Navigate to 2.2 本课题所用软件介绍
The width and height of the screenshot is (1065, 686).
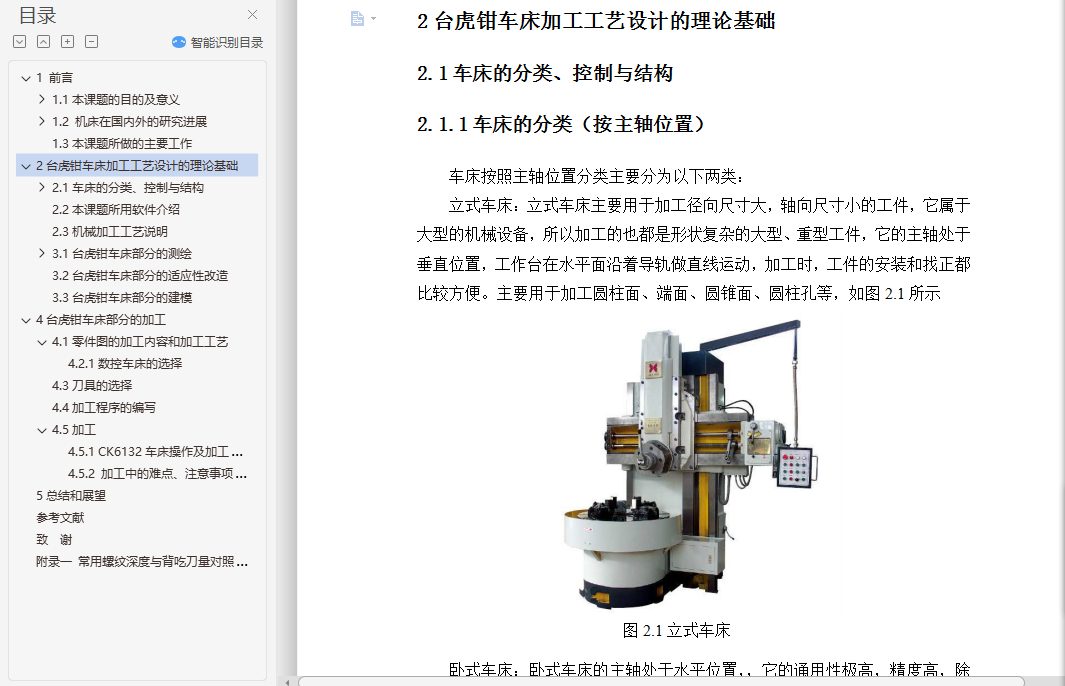[116, 210]
